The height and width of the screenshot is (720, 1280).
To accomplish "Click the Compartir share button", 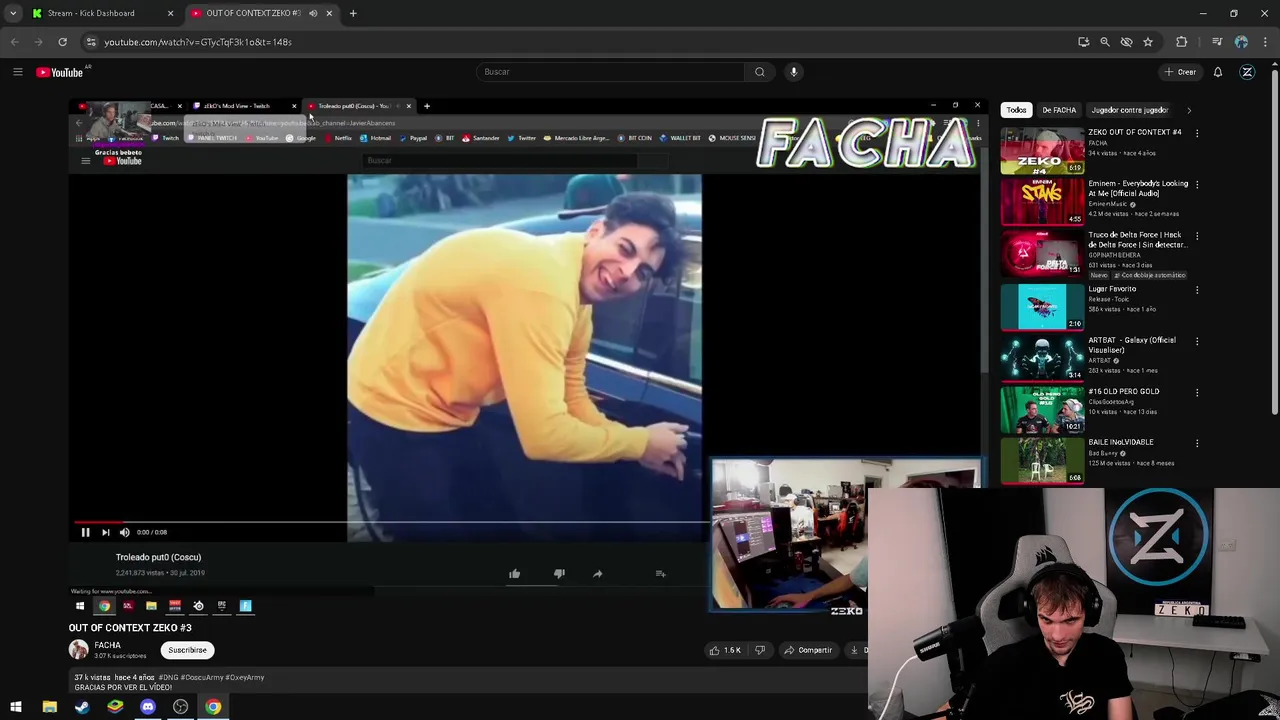I will click(x=808, y=650).
